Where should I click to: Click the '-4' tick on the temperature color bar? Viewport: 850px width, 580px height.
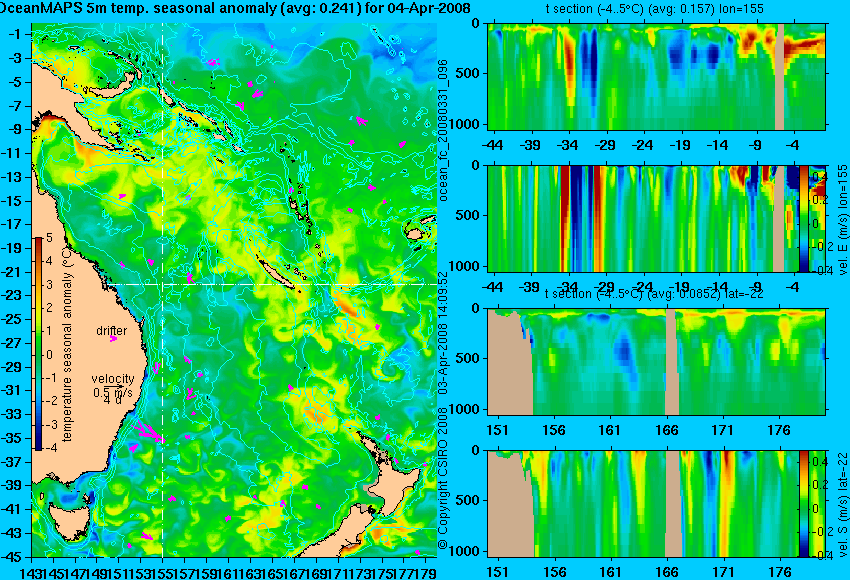click(x=48, y=448)
